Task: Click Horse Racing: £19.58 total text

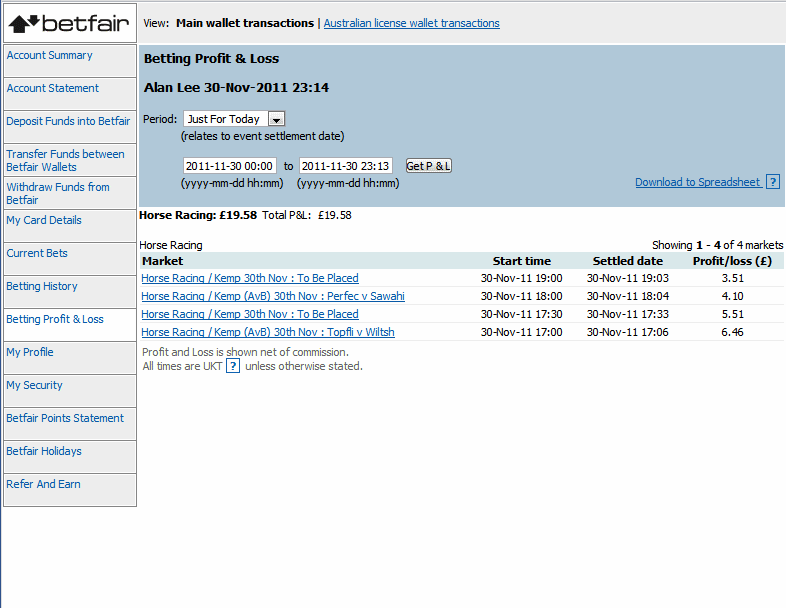Action: [198, 216]
